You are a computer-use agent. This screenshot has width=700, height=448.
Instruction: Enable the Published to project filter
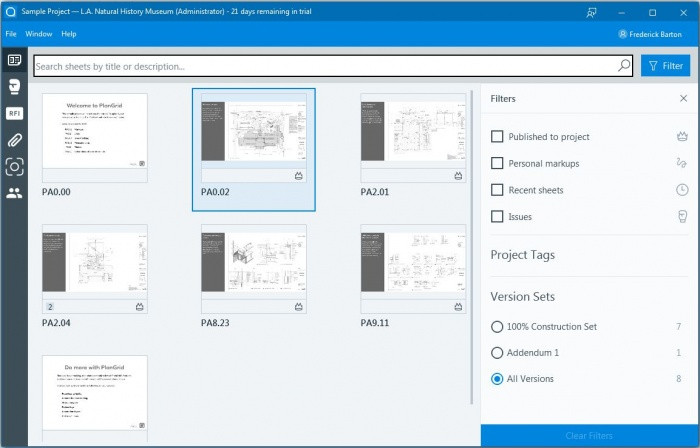point(497,137)
